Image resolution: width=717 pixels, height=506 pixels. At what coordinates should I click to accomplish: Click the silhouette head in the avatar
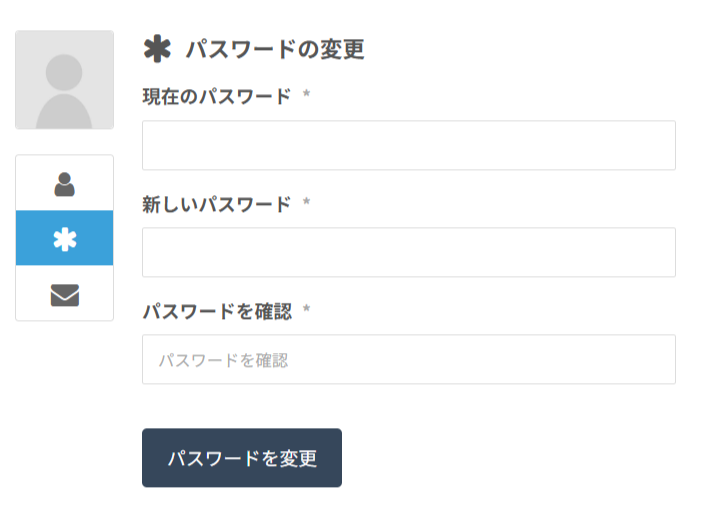point(64,72)
